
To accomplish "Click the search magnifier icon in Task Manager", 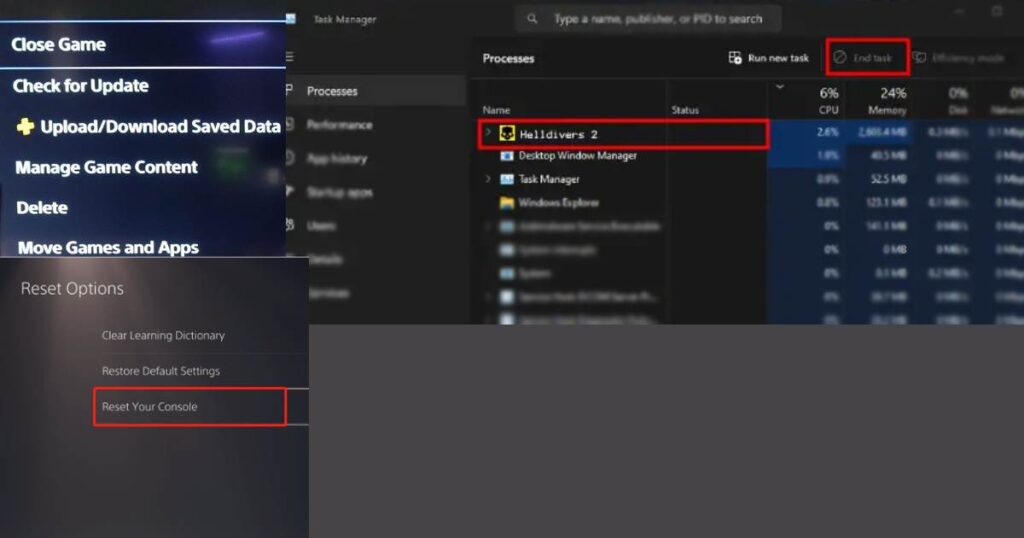I will tap(532, 19).
